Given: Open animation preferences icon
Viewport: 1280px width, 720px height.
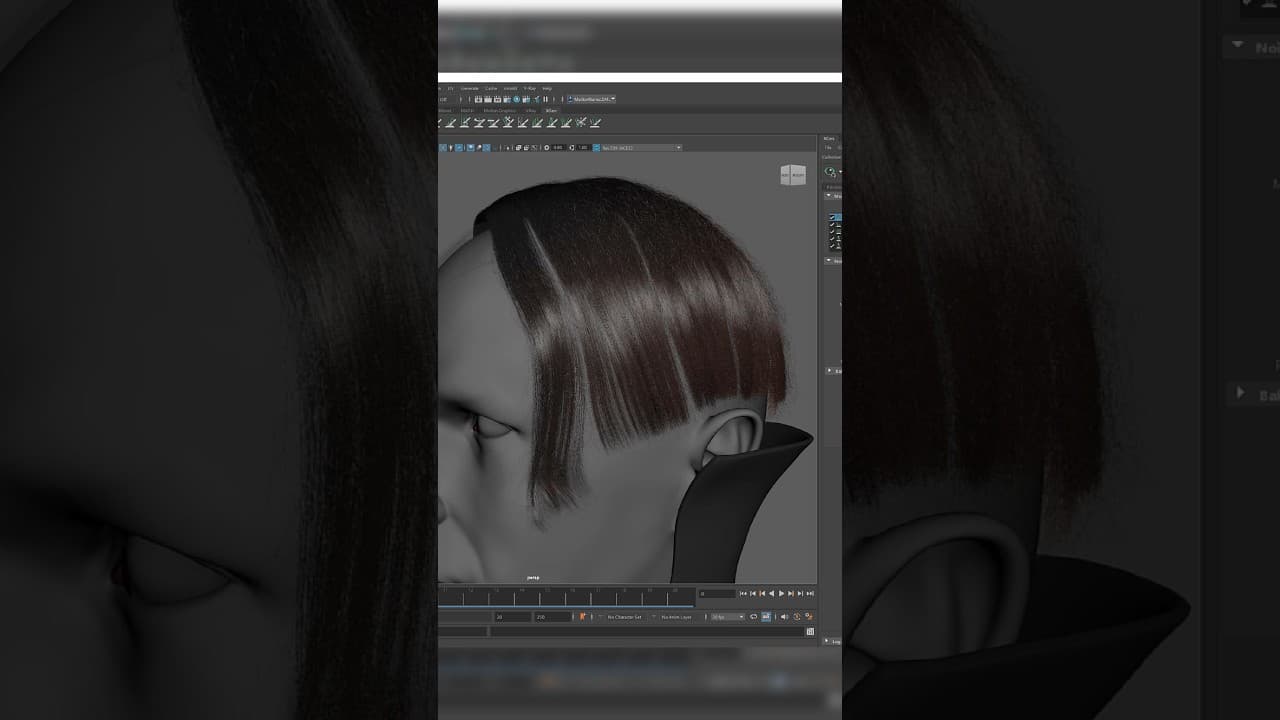Looking at the screenshot, I should 809,617.
